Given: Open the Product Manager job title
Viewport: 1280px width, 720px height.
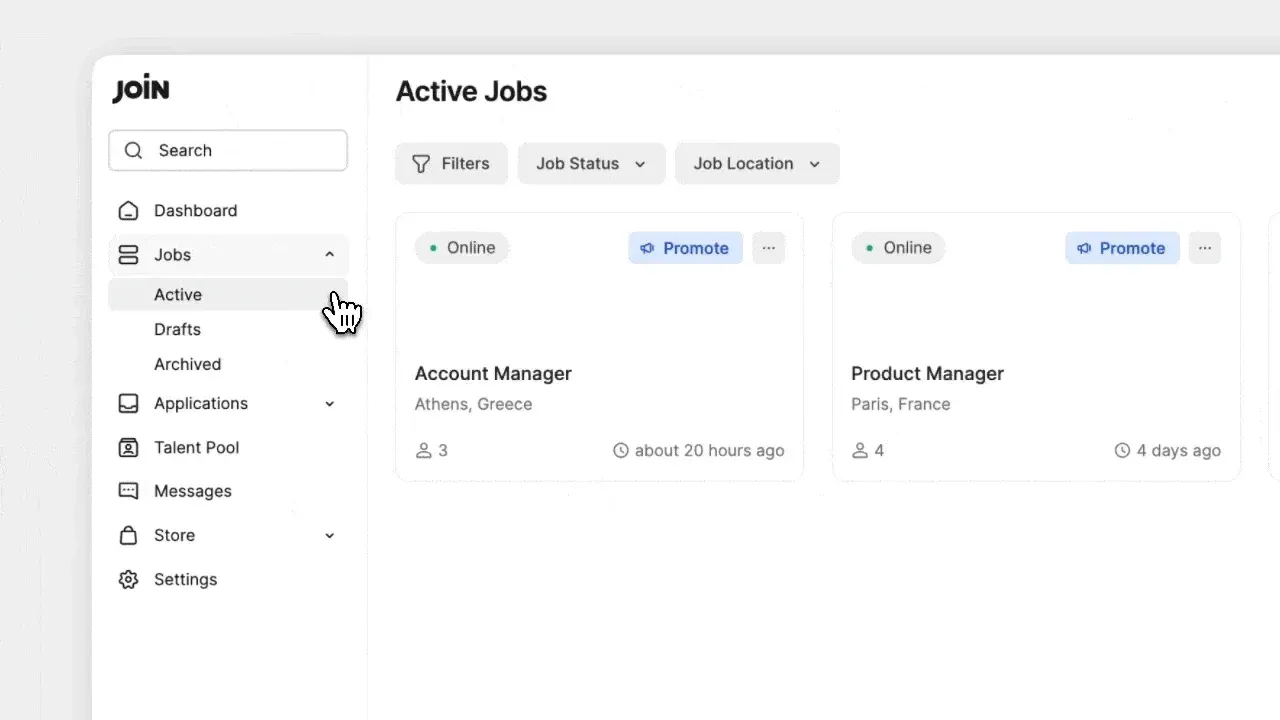Looking at the screenshot, I should pos(927,374).
